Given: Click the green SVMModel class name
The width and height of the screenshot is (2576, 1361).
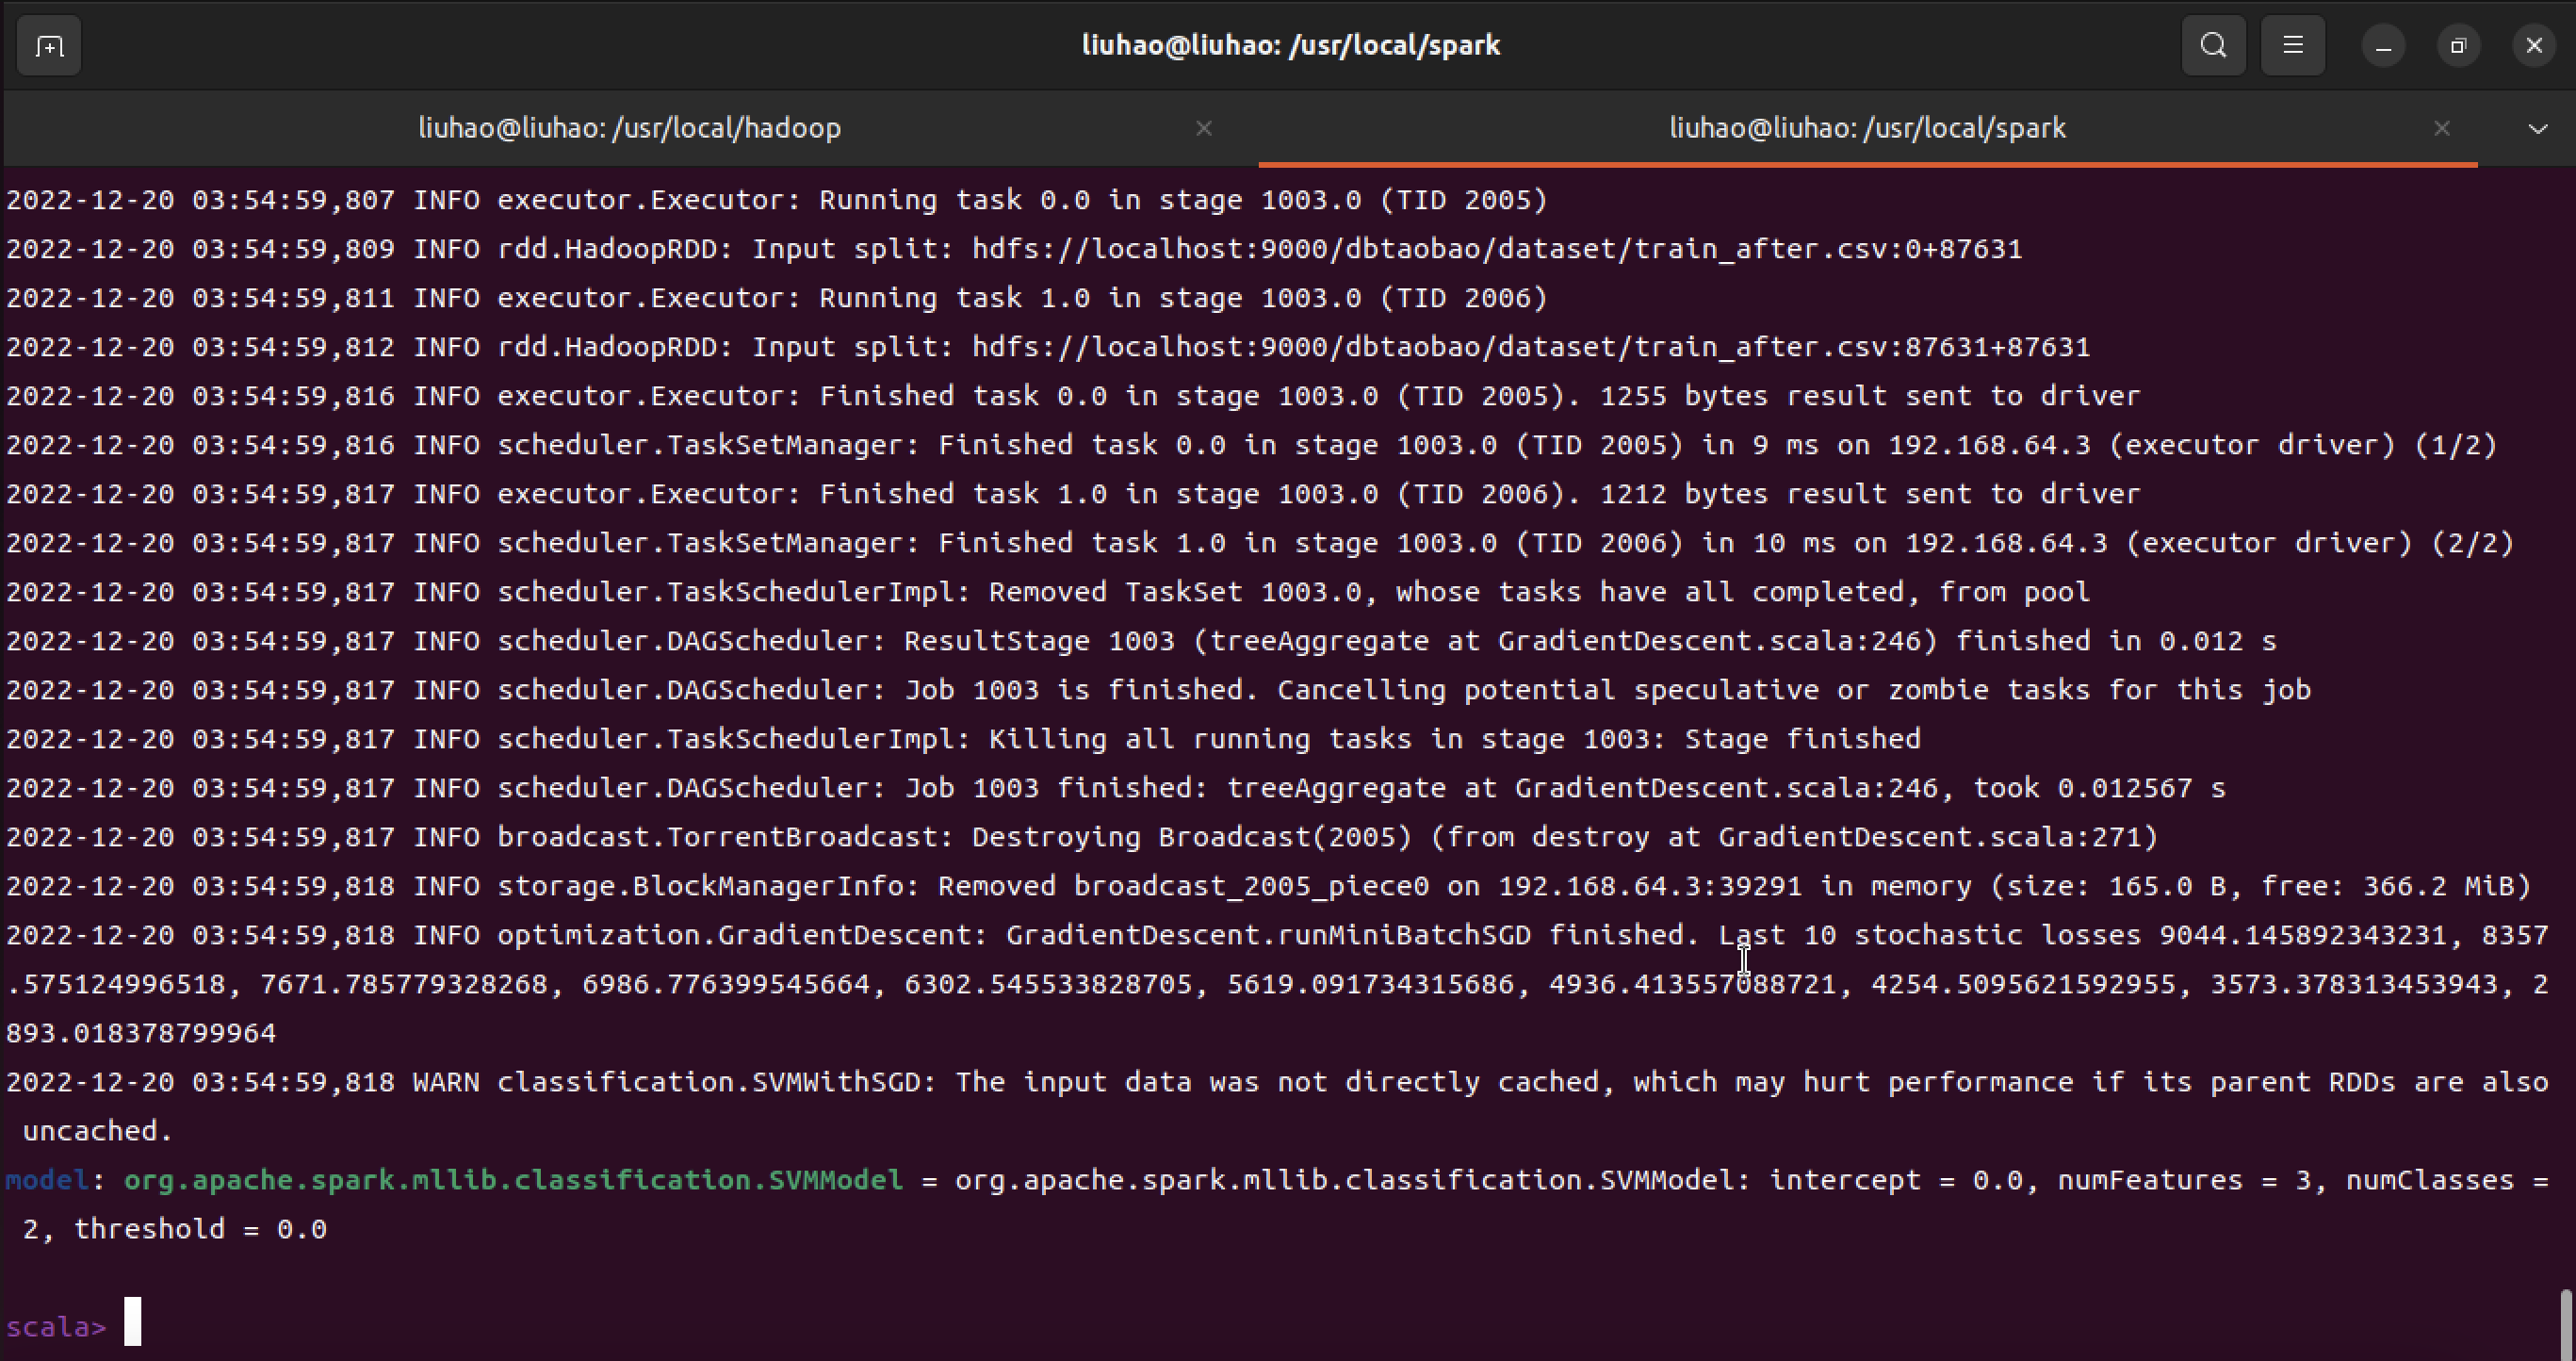Looking at the screenshot, I should [512, 1180].
